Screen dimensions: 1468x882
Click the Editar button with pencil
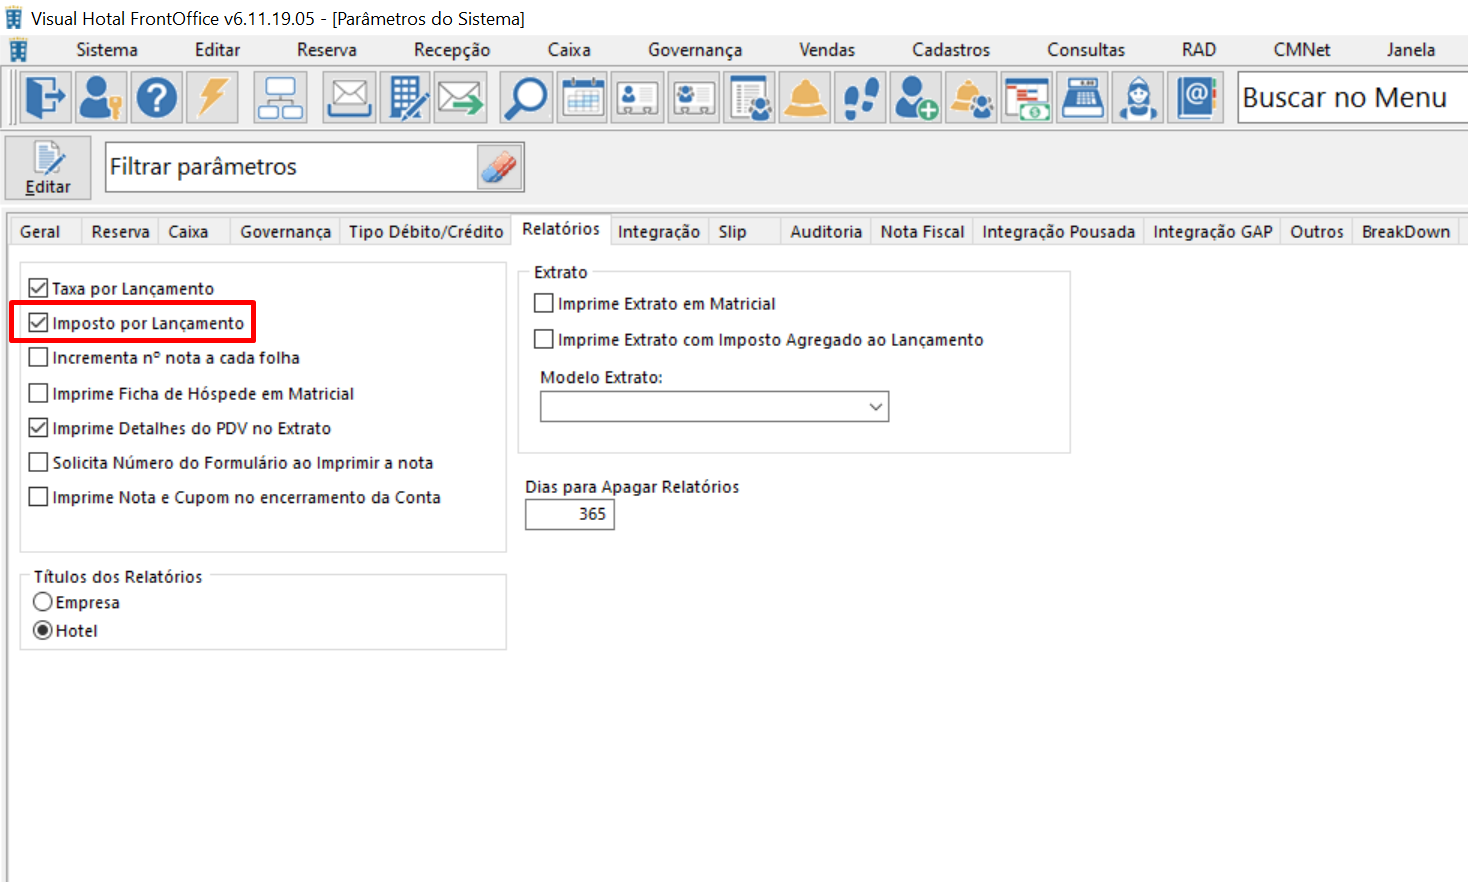click(x=48, y=168)
